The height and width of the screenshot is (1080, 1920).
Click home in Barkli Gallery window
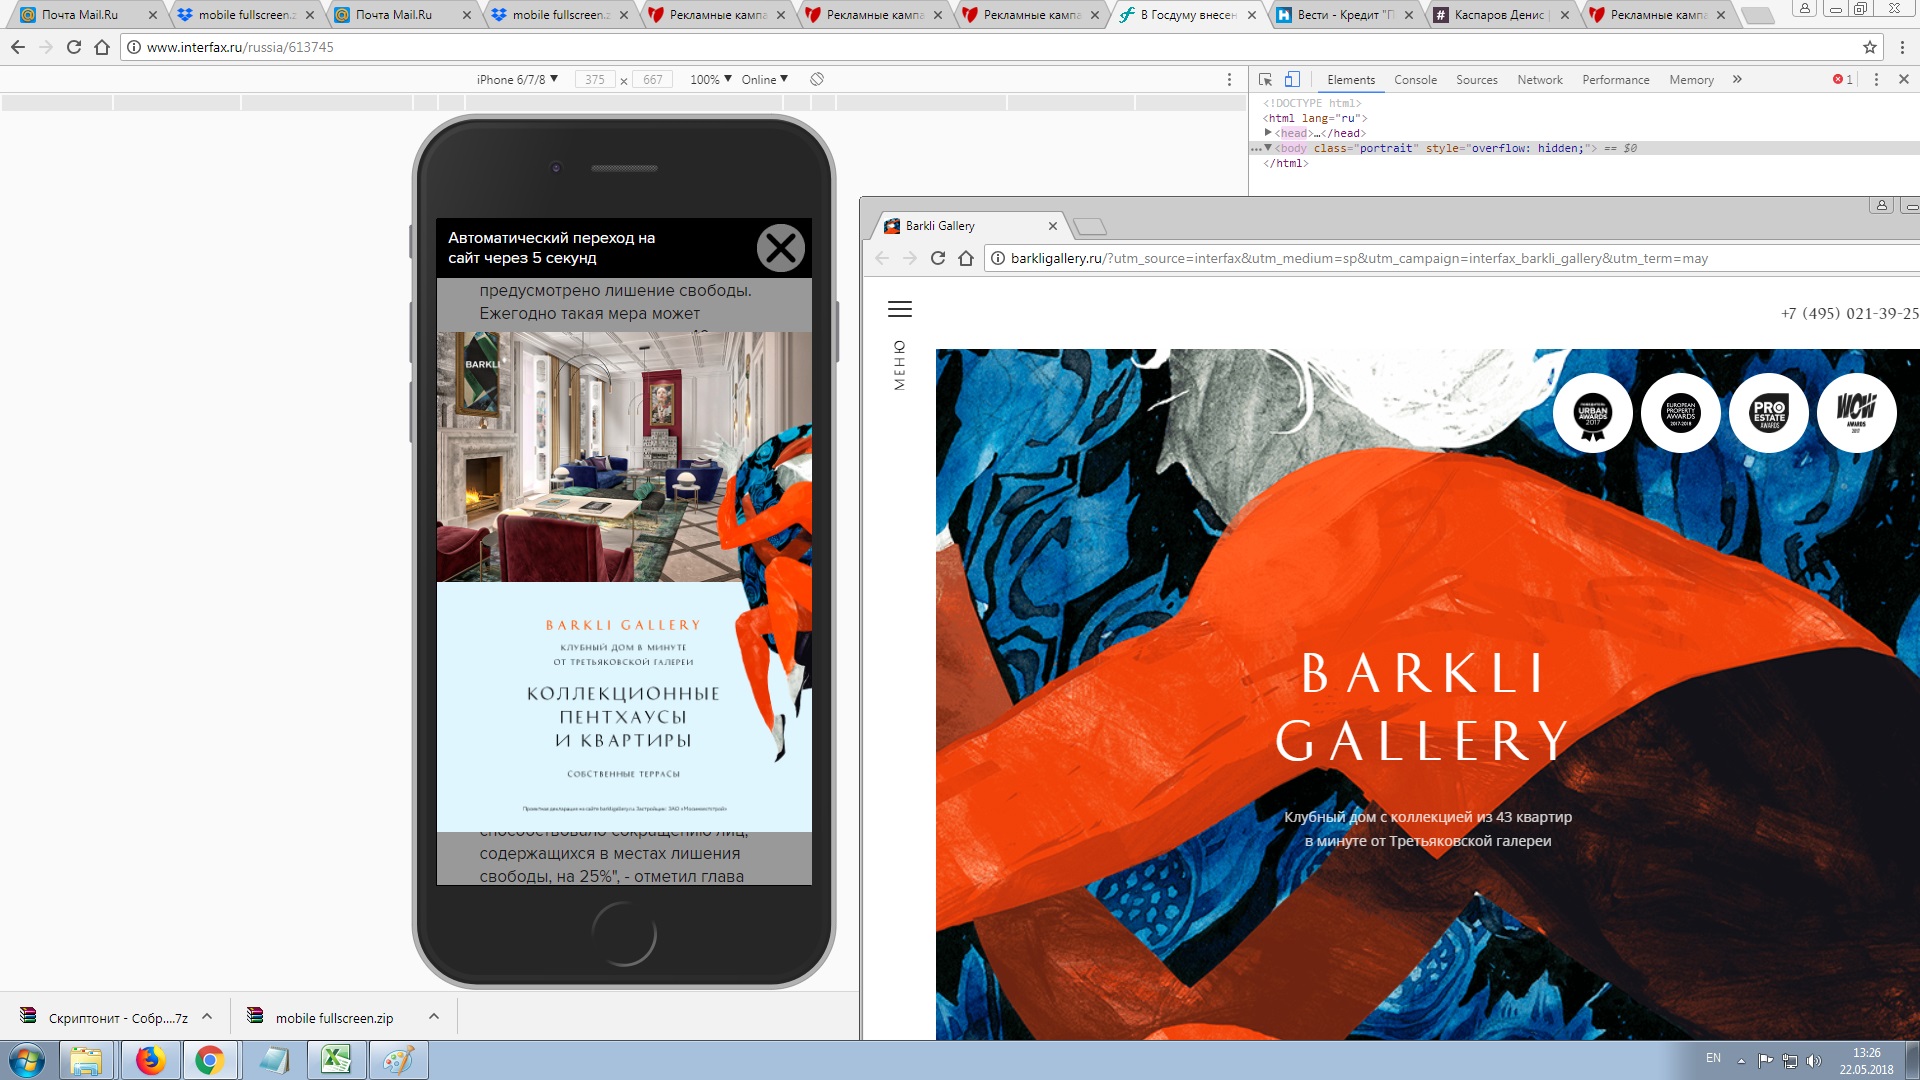(966, 258)
